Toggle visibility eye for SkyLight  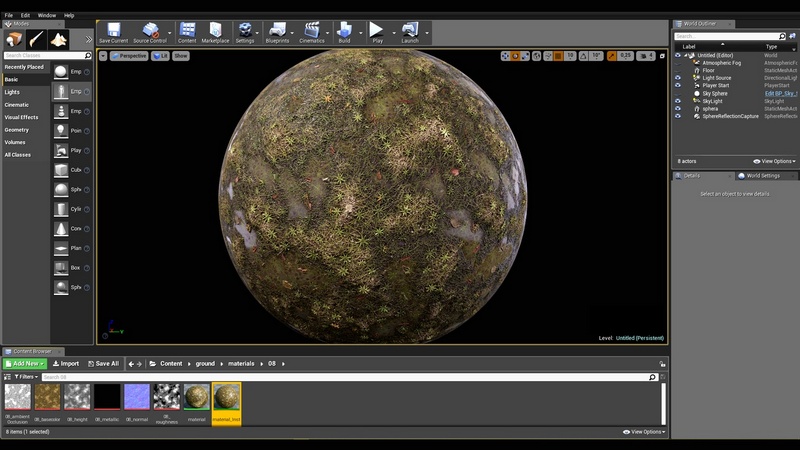tap(678, 101)
